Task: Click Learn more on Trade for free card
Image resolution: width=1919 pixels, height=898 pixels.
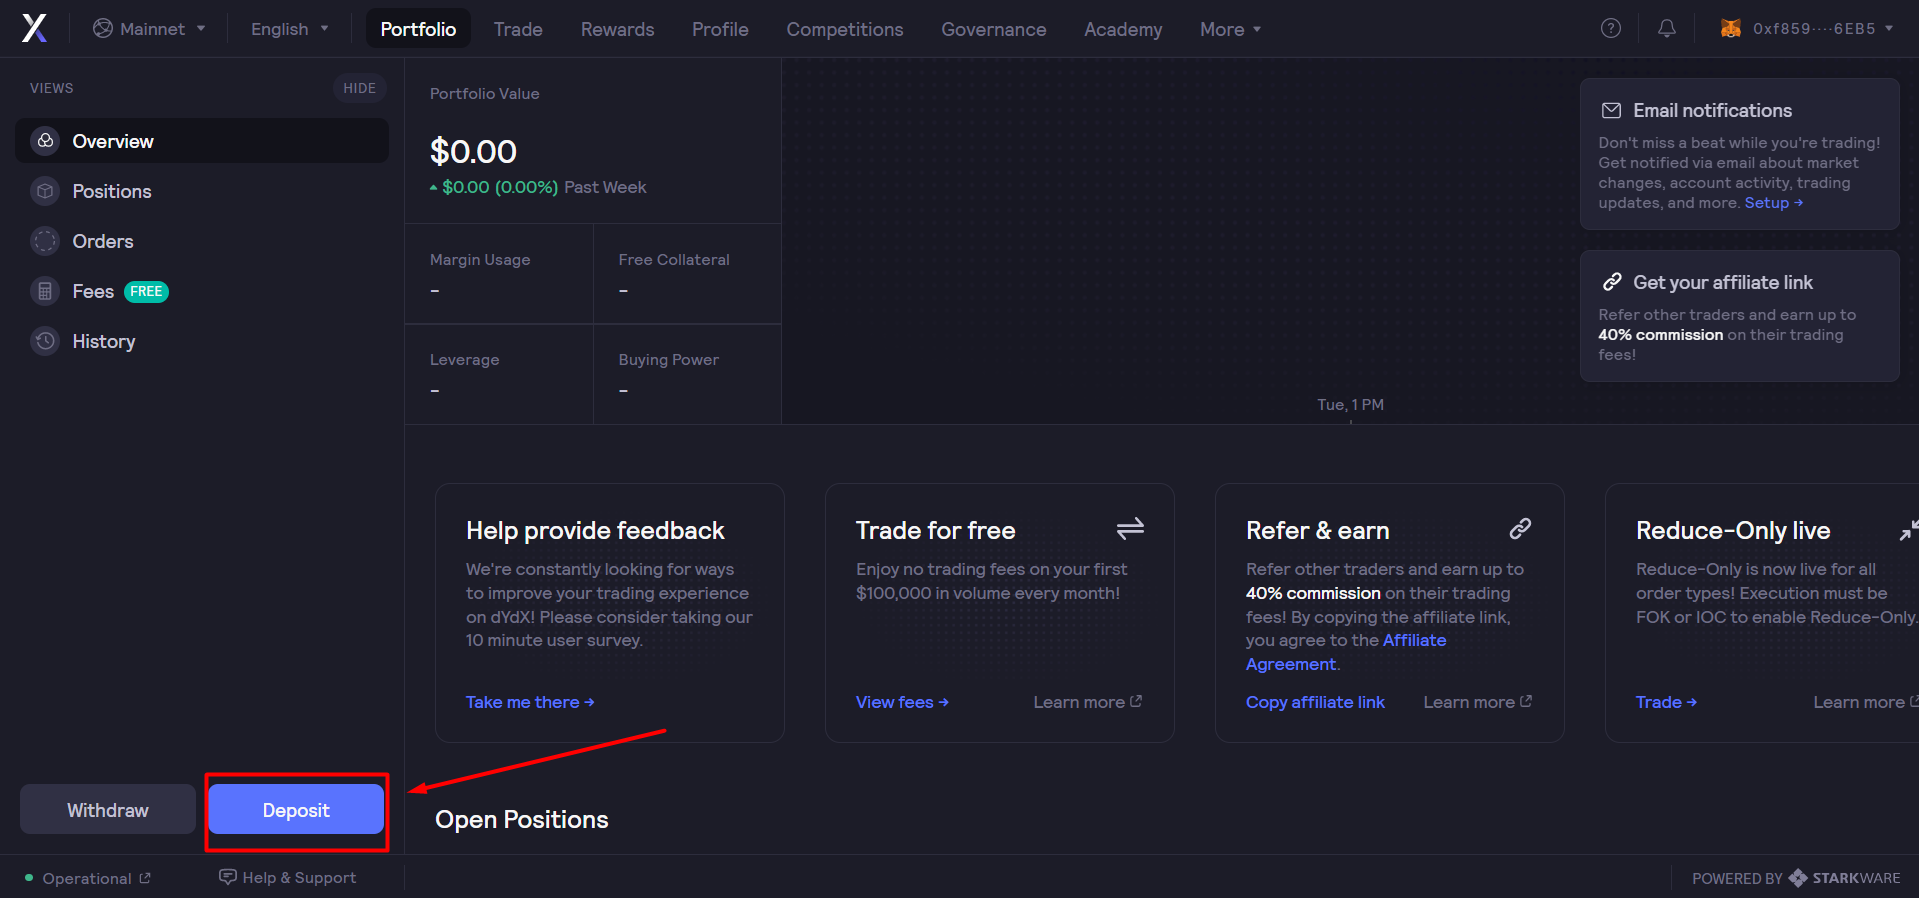Action: pyautogui.click(x=1088, y=702)
